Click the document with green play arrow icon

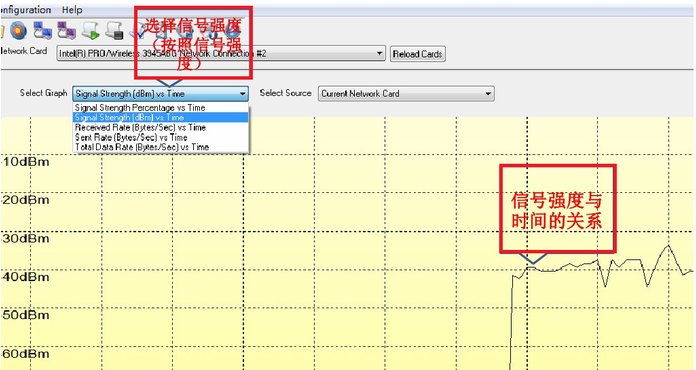pyautogui.click(x=91, y=31)
